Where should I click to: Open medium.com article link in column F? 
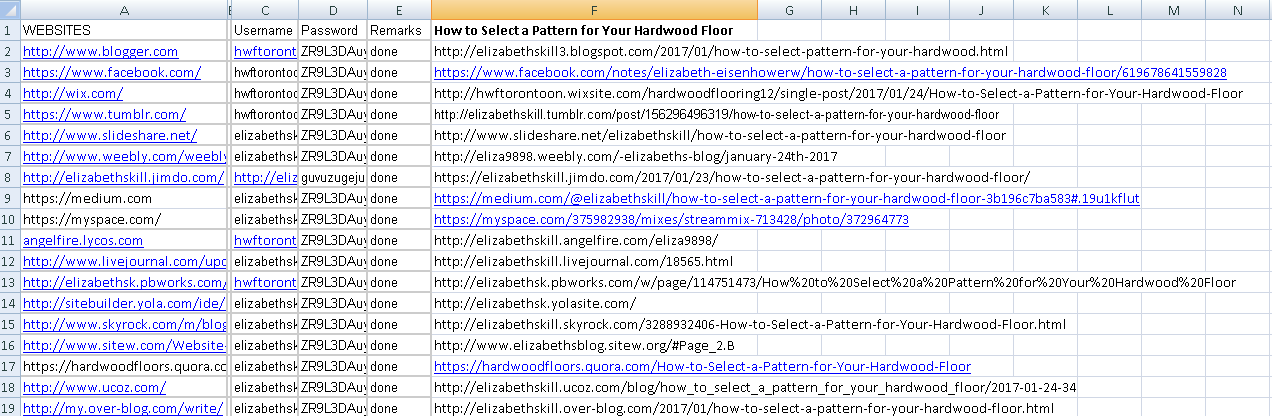coord(786,198)
